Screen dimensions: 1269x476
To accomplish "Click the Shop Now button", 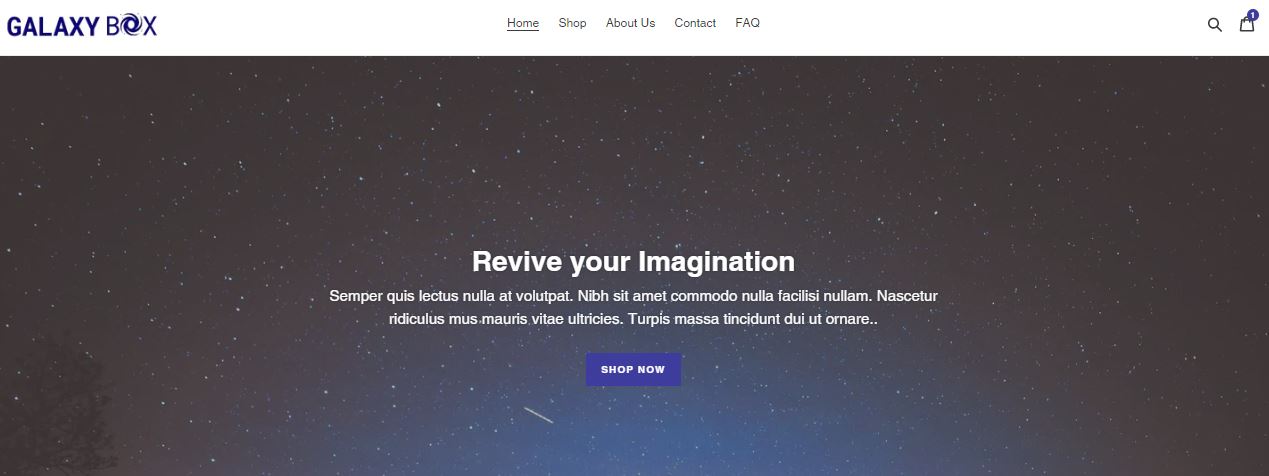I will tap(633, 369).
